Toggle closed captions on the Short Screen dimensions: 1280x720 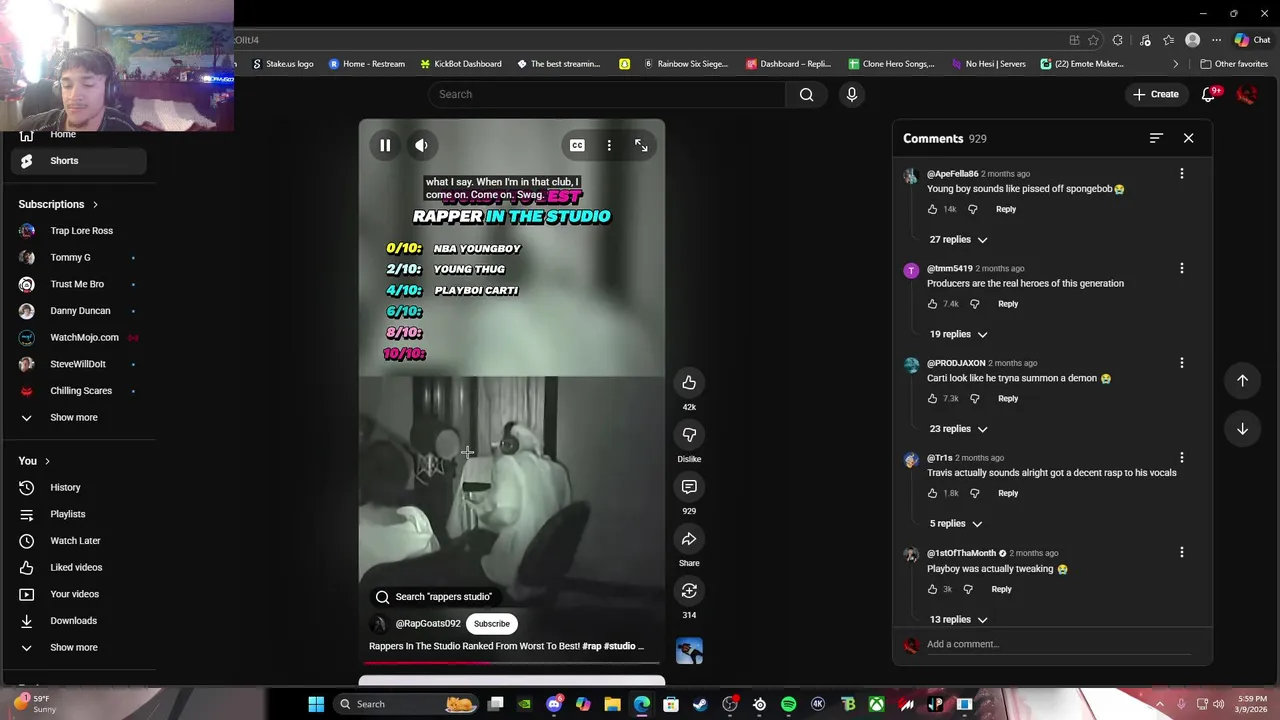pos(577,146)
